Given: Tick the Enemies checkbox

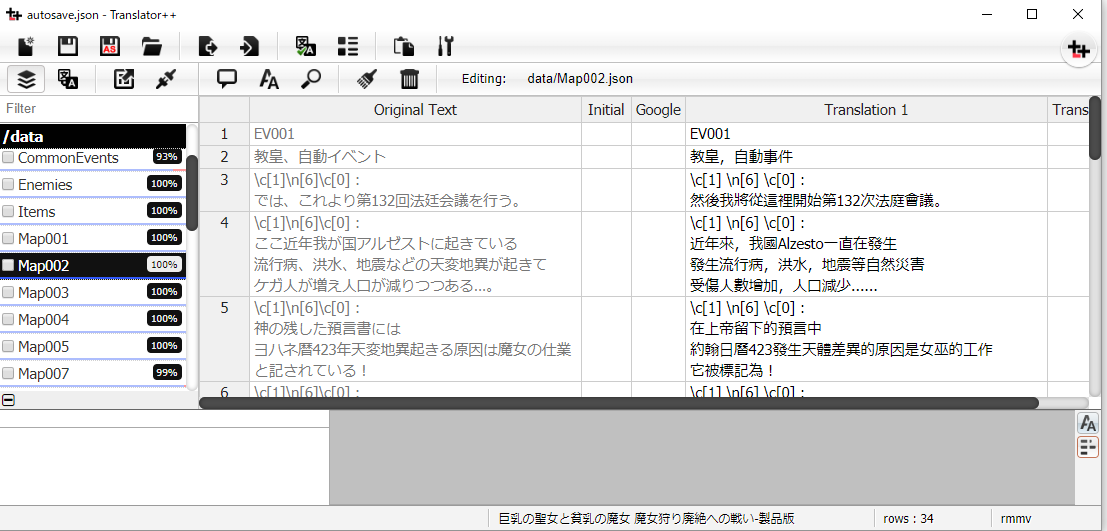Looking at the screenshot, I should point(8,184).
